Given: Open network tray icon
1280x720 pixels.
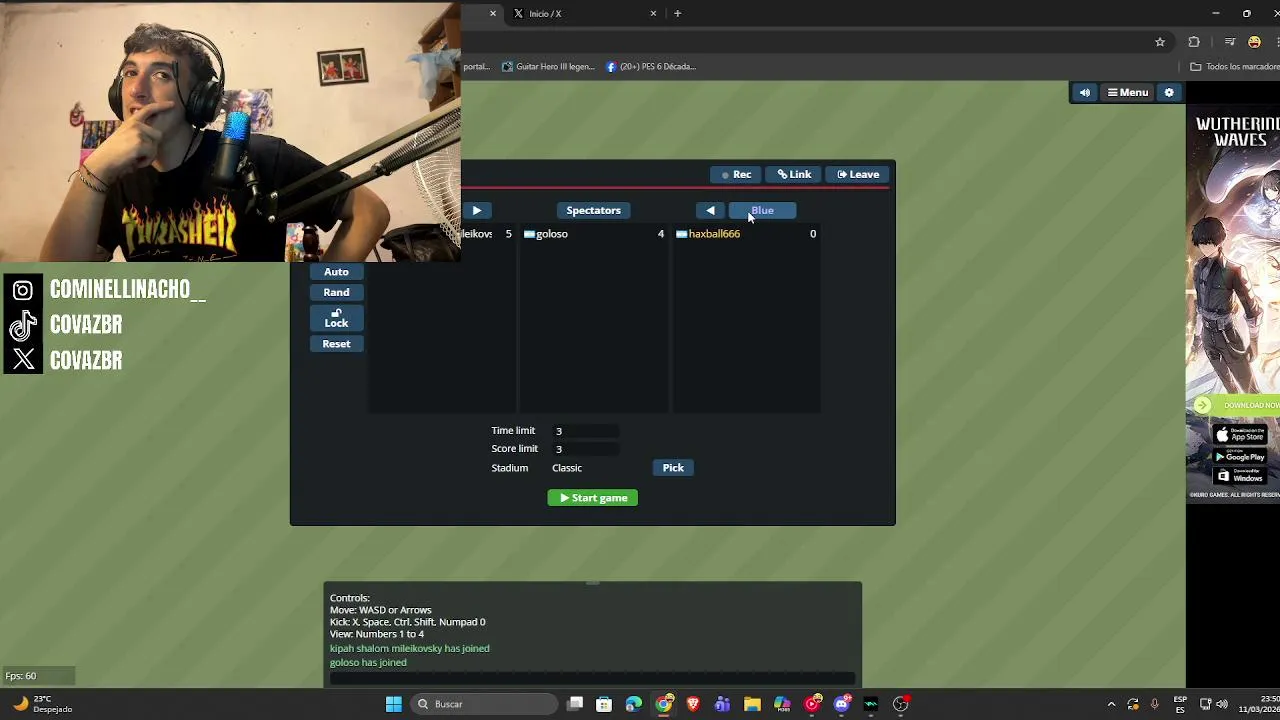Looking at the screenshot, I should [1205, 704].
